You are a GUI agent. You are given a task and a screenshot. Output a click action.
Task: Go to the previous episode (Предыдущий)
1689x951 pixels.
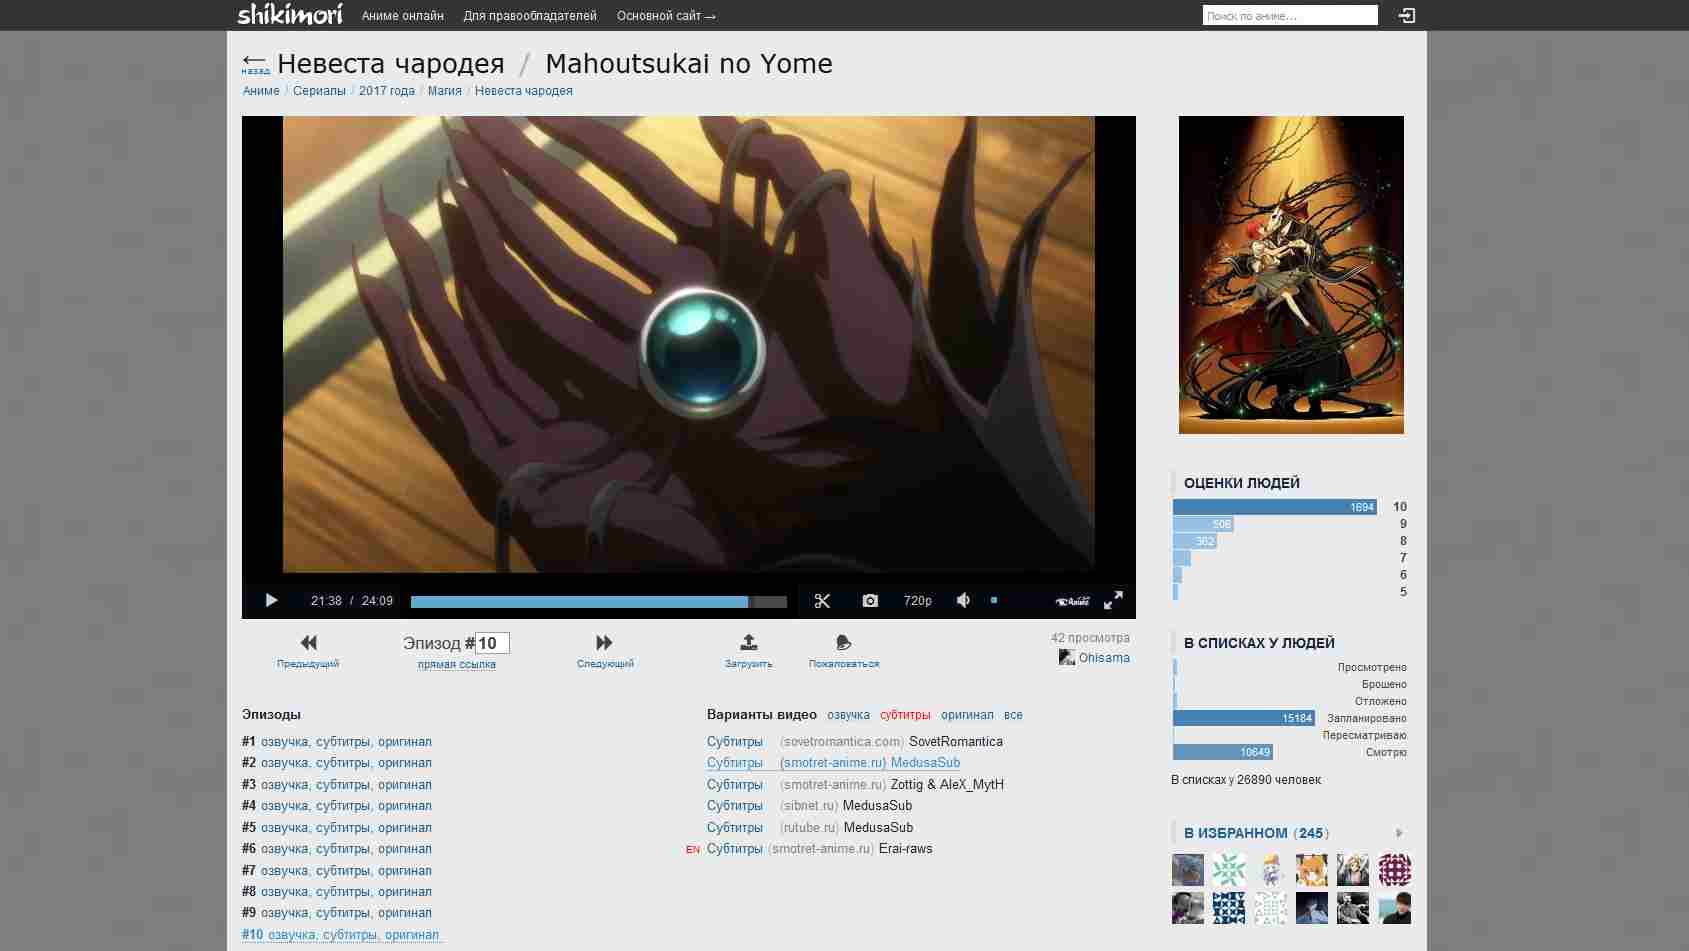coord(308,650)
